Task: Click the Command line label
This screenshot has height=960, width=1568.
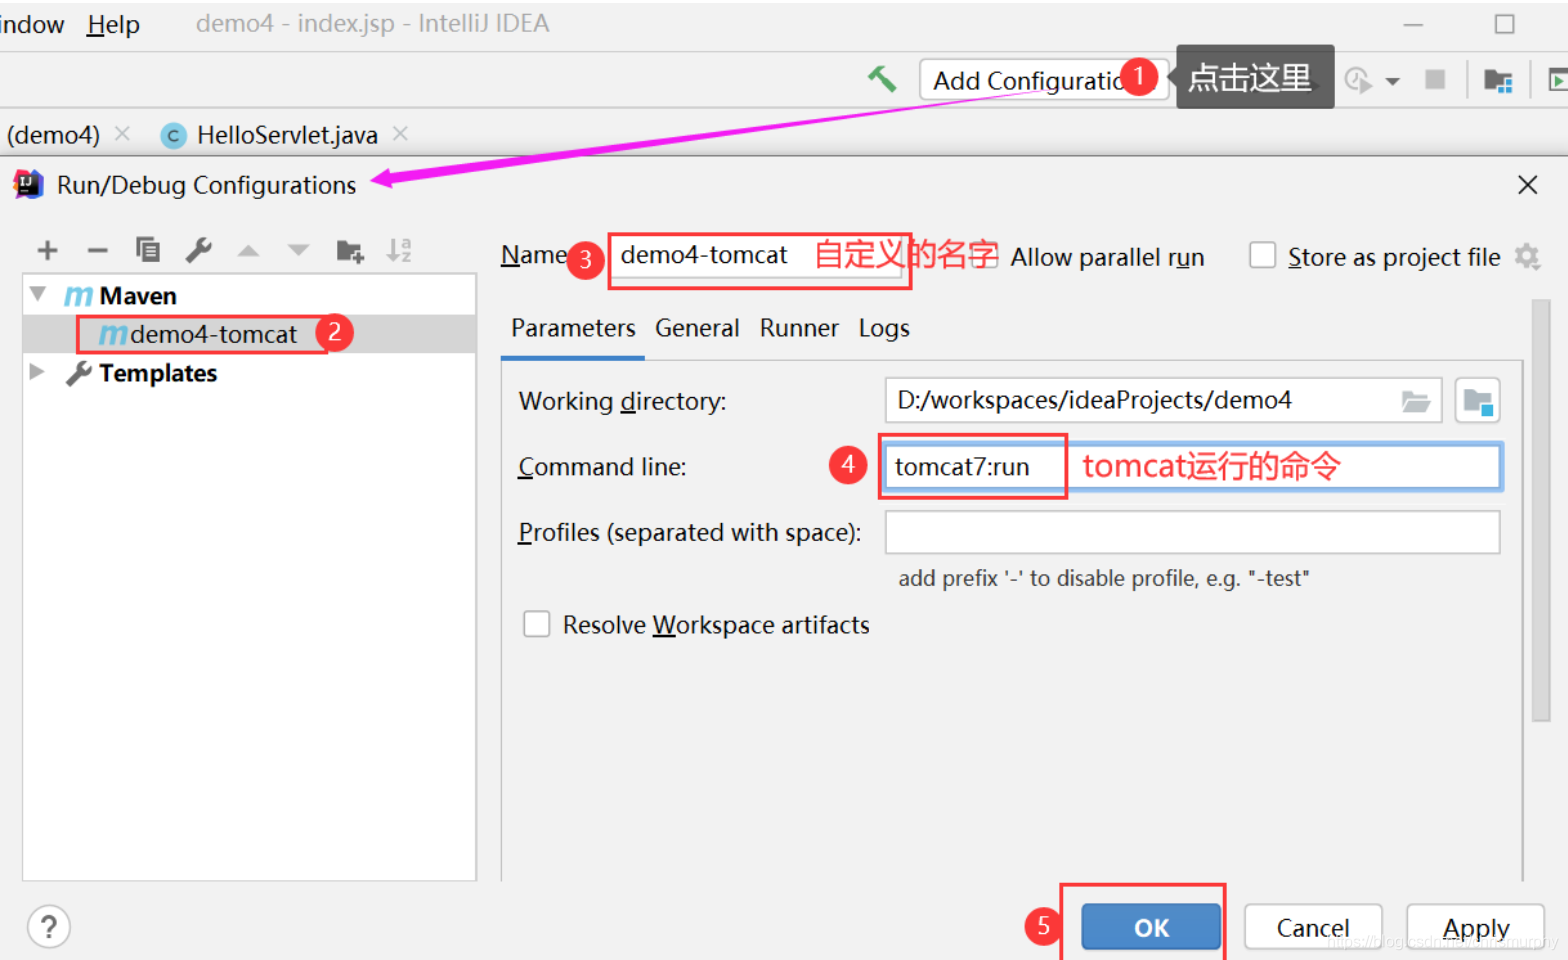Action: (x=602, y=466)
